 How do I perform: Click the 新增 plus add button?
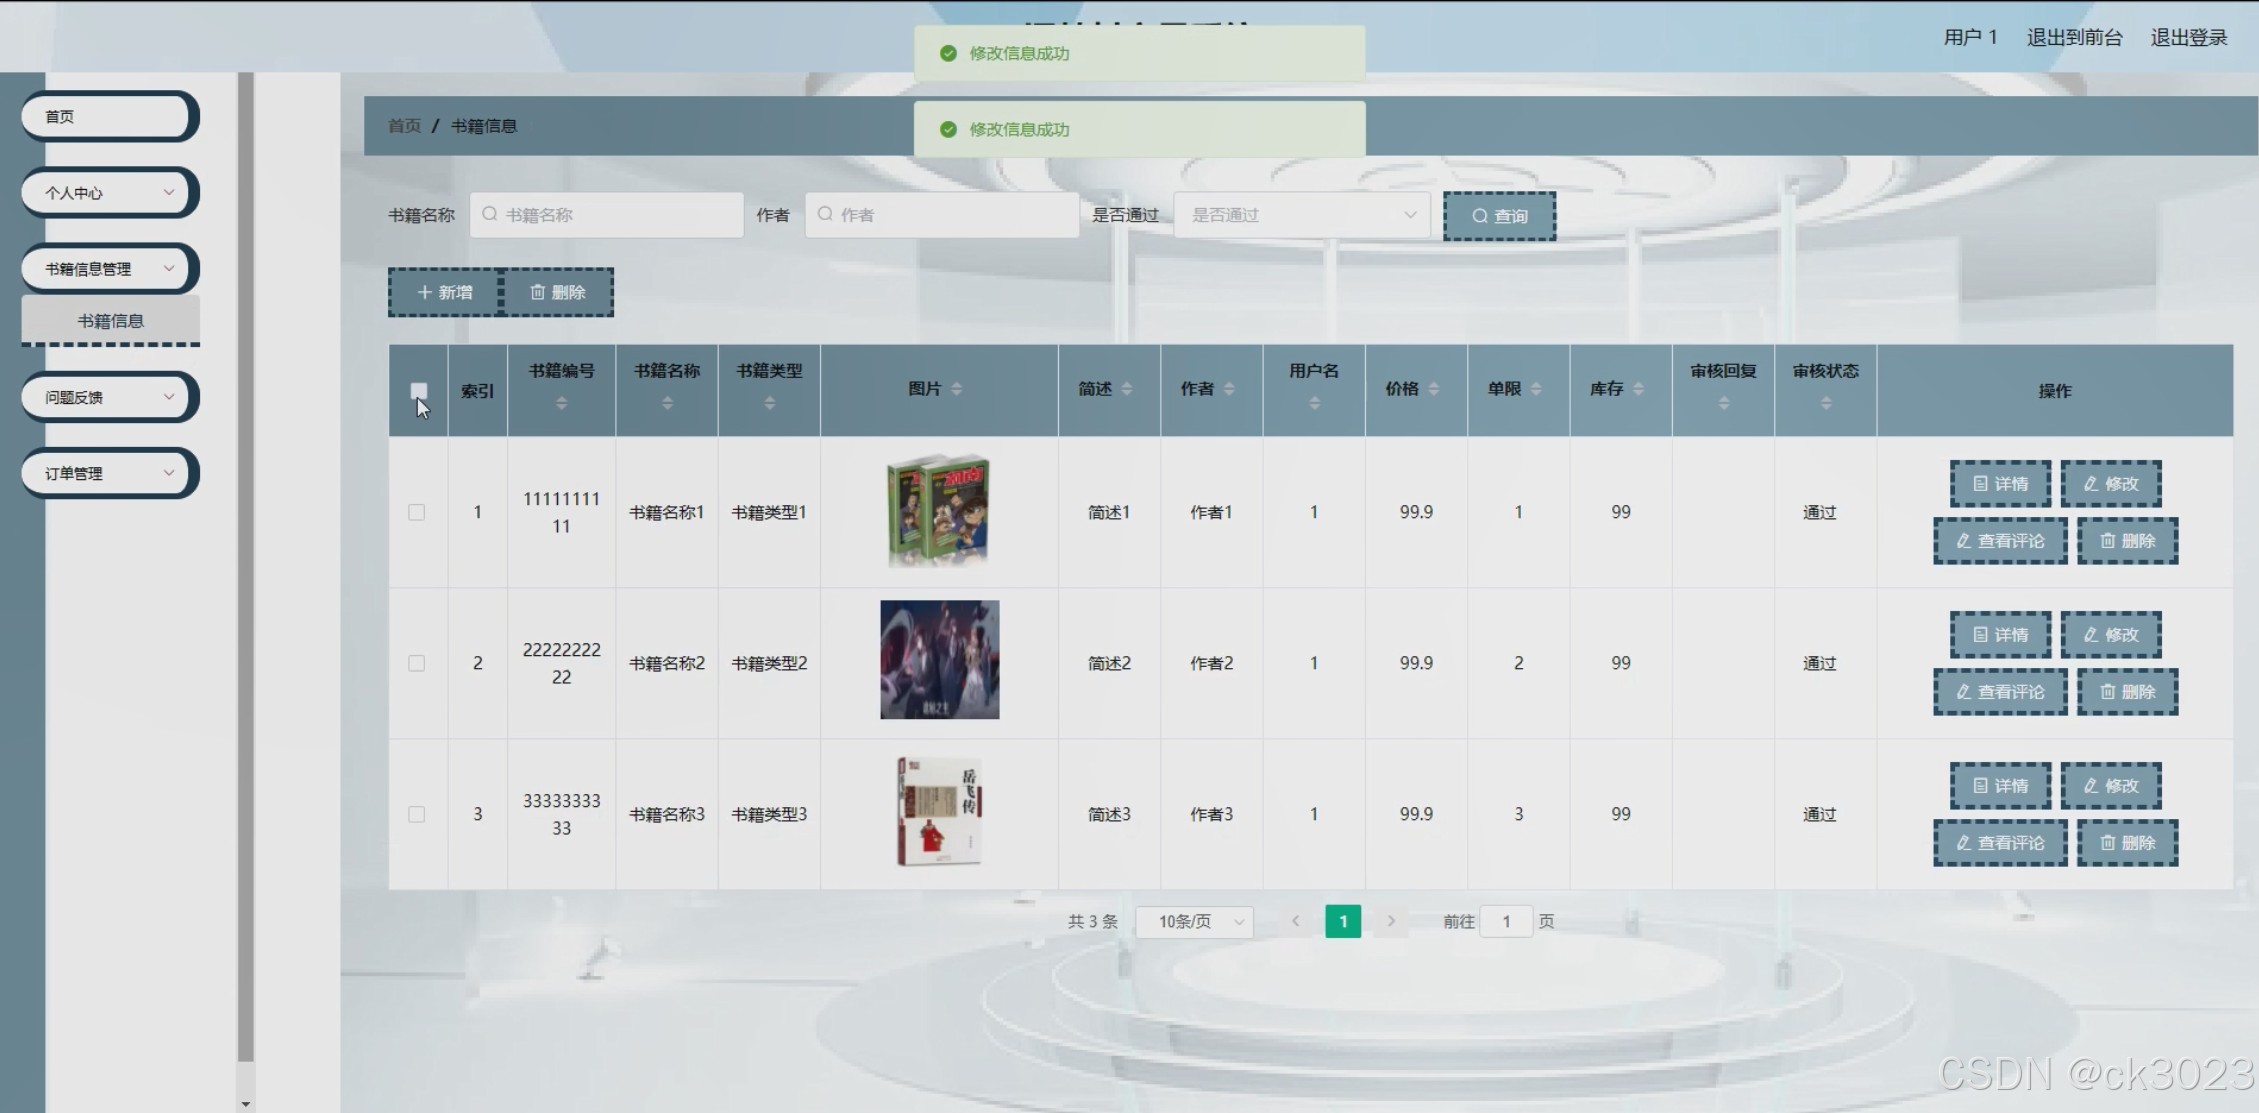(x=444, y=292)
